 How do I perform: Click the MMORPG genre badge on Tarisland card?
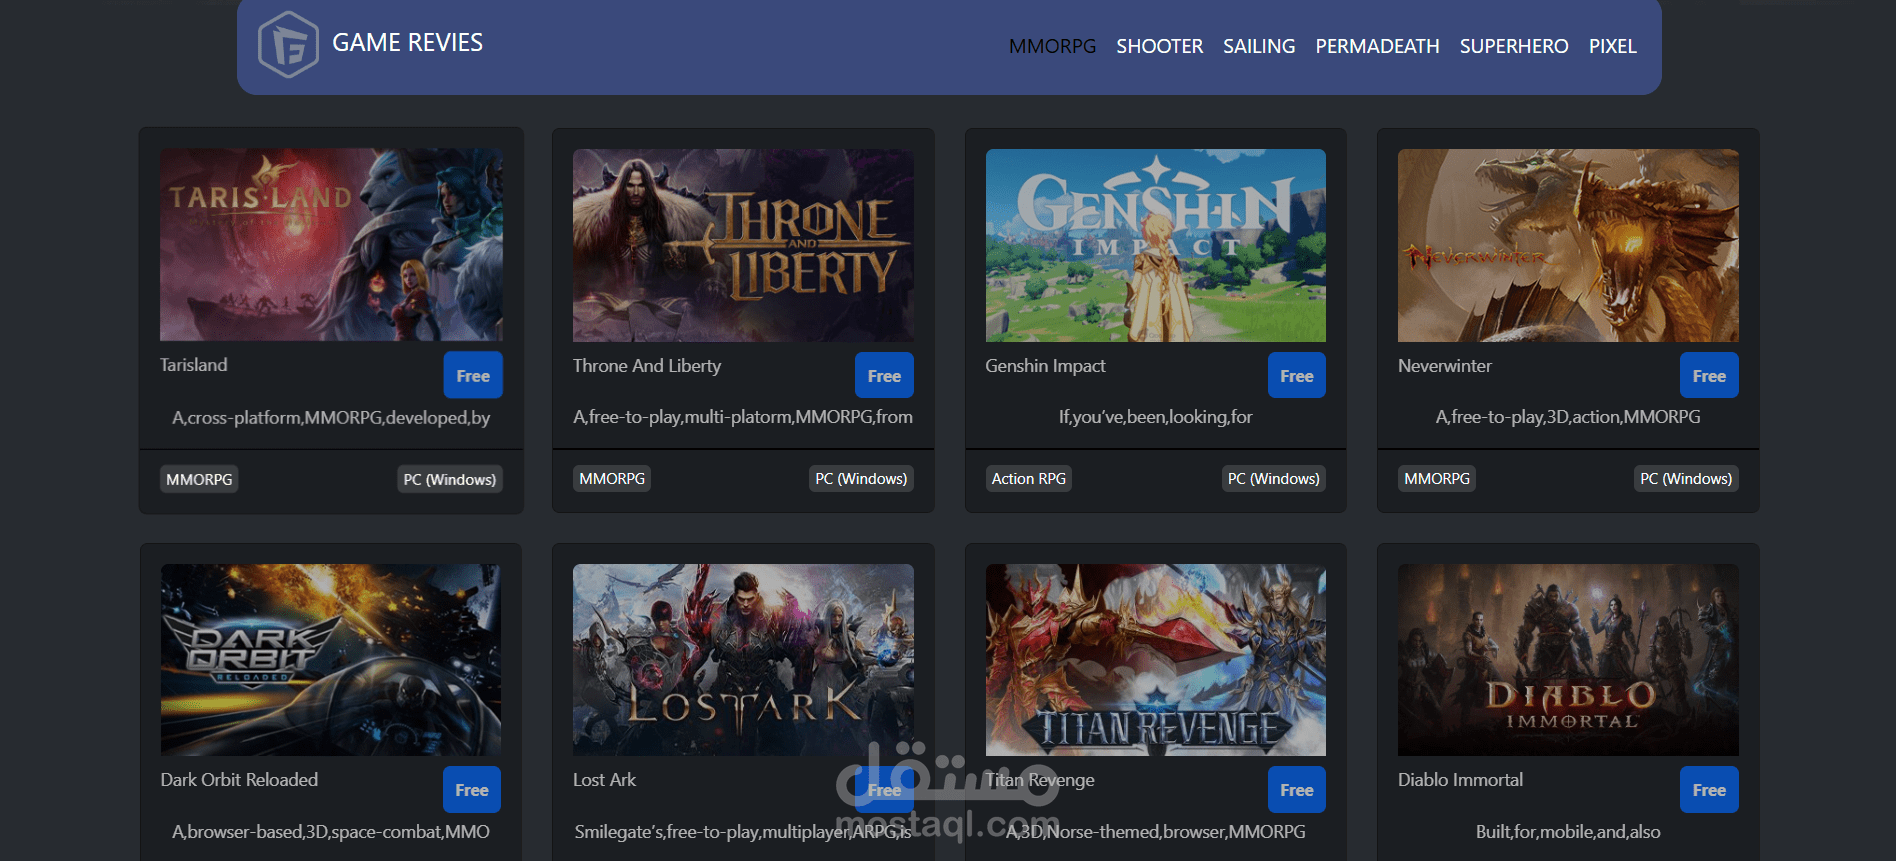click(x=199, y=479)
